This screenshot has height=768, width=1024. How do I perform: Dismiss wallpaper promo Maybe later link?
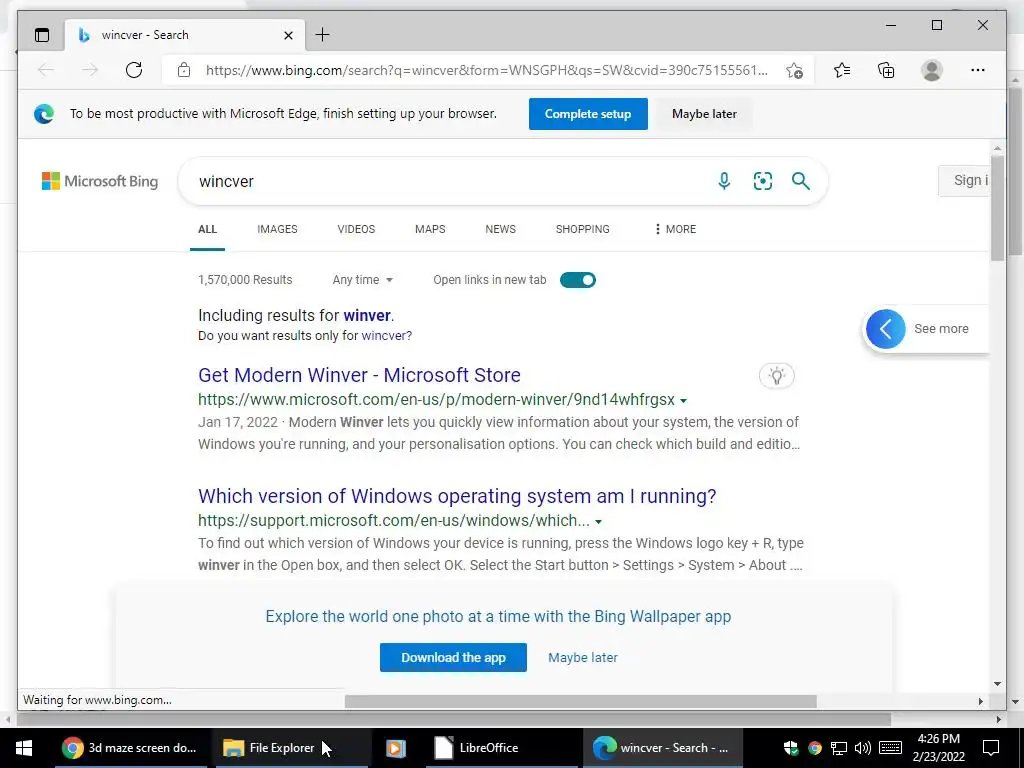pyautogui.click(x=583, y=658)
